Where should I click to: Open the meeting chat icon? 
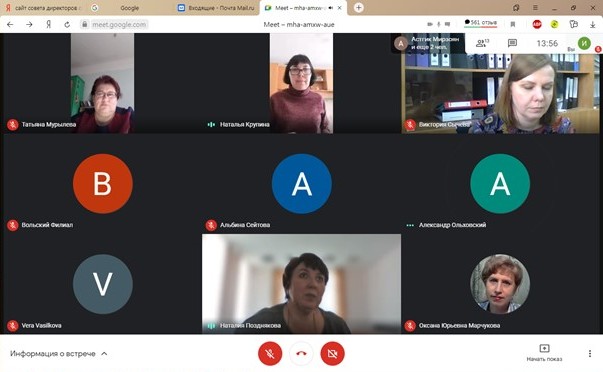tap(512, 43)
